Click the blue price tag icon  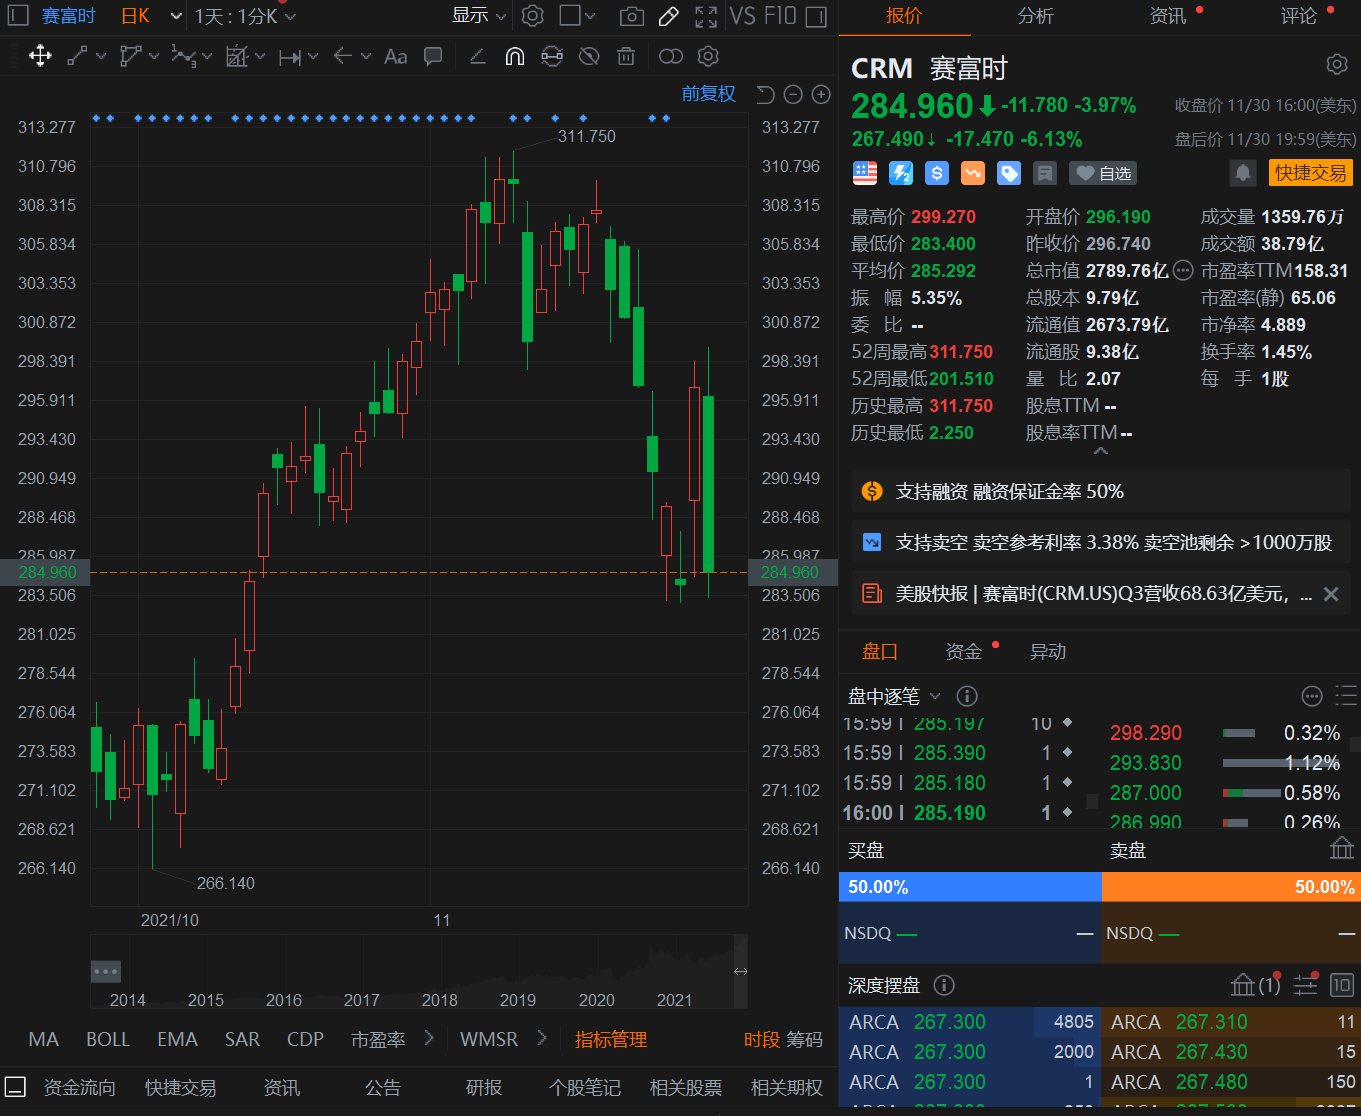1009,173
